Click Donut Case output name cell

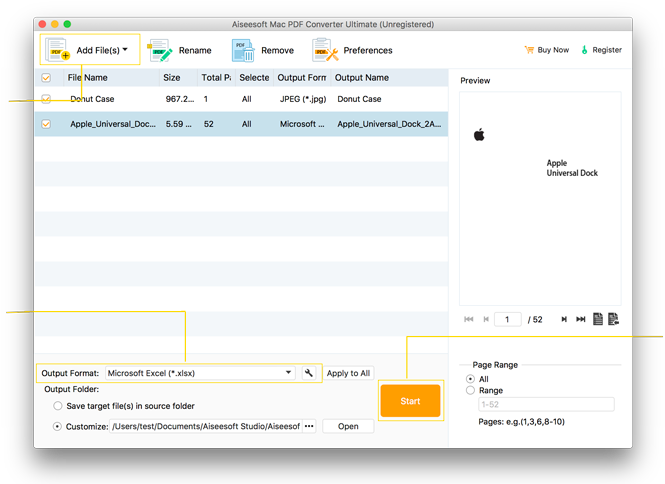(x=359, y=99)
